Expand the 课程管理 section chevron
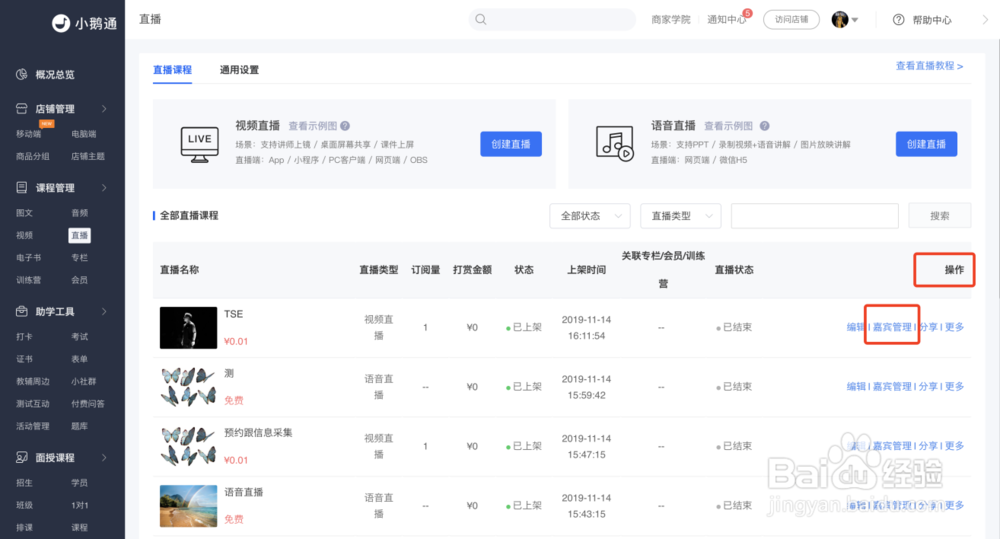 point(104,188)
